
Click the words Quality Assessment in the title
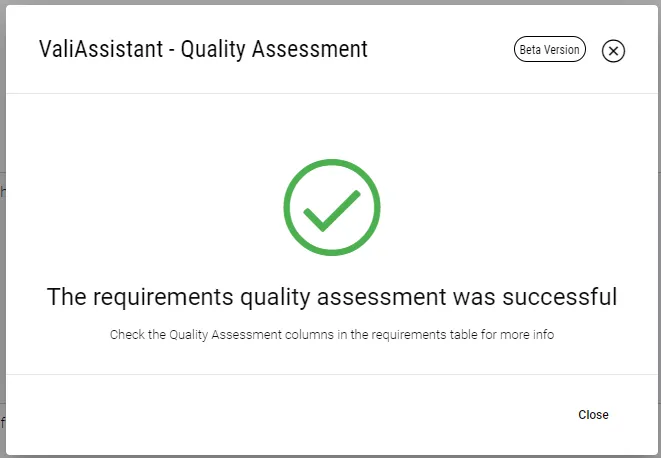274,49
